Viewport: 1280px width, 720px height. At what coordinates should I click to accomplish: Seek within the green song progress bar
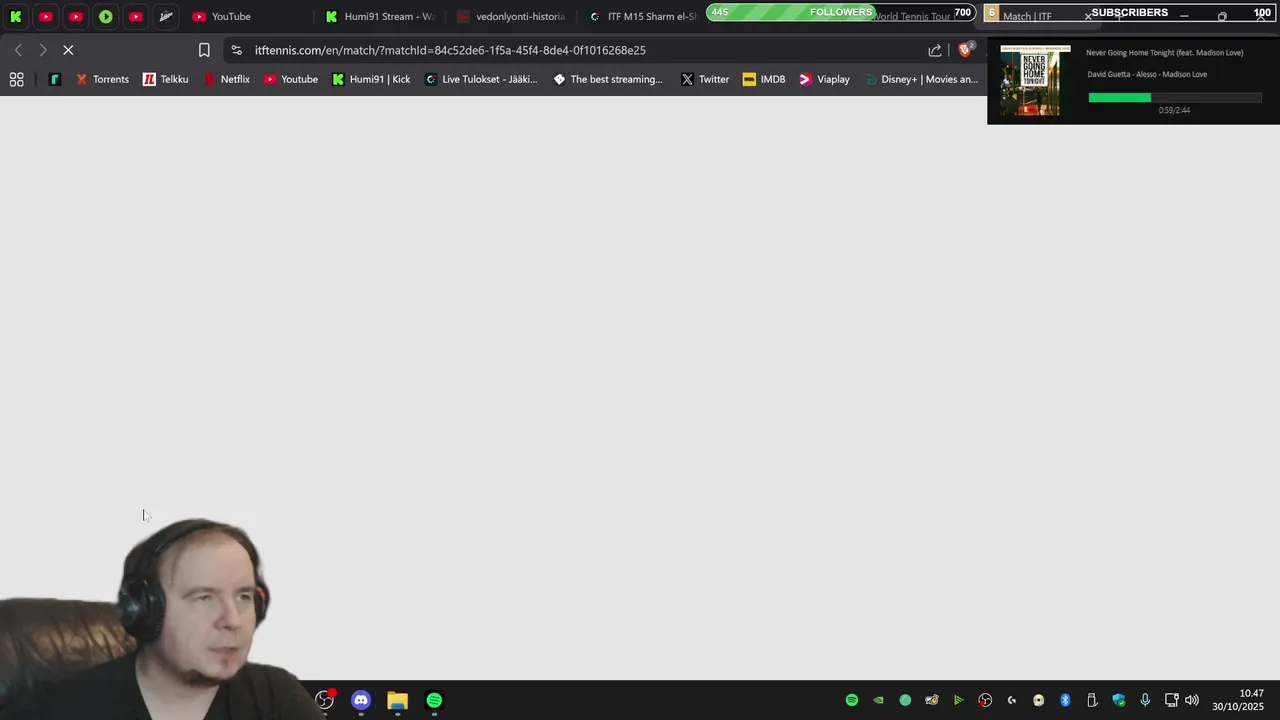point(1175,97)
